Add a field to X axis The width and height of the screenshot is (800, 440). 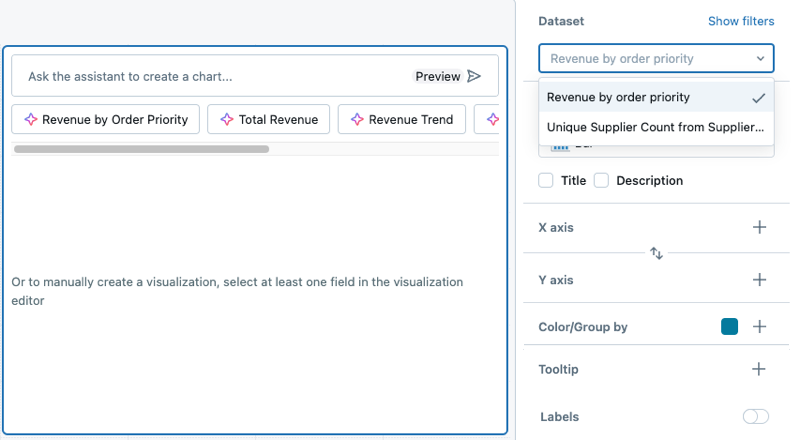tap(759, 227)
